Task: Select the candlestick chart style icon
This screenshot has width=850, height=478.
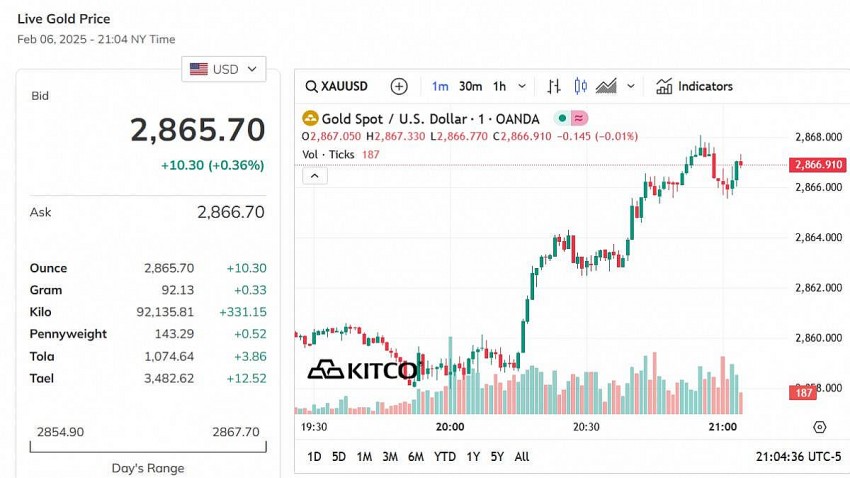Action: (580, 87)
